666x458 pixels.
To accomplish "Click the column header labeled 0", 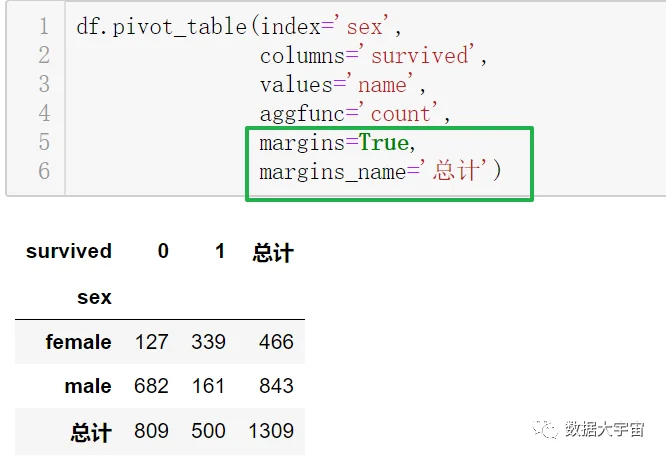I will click(163, 251).
